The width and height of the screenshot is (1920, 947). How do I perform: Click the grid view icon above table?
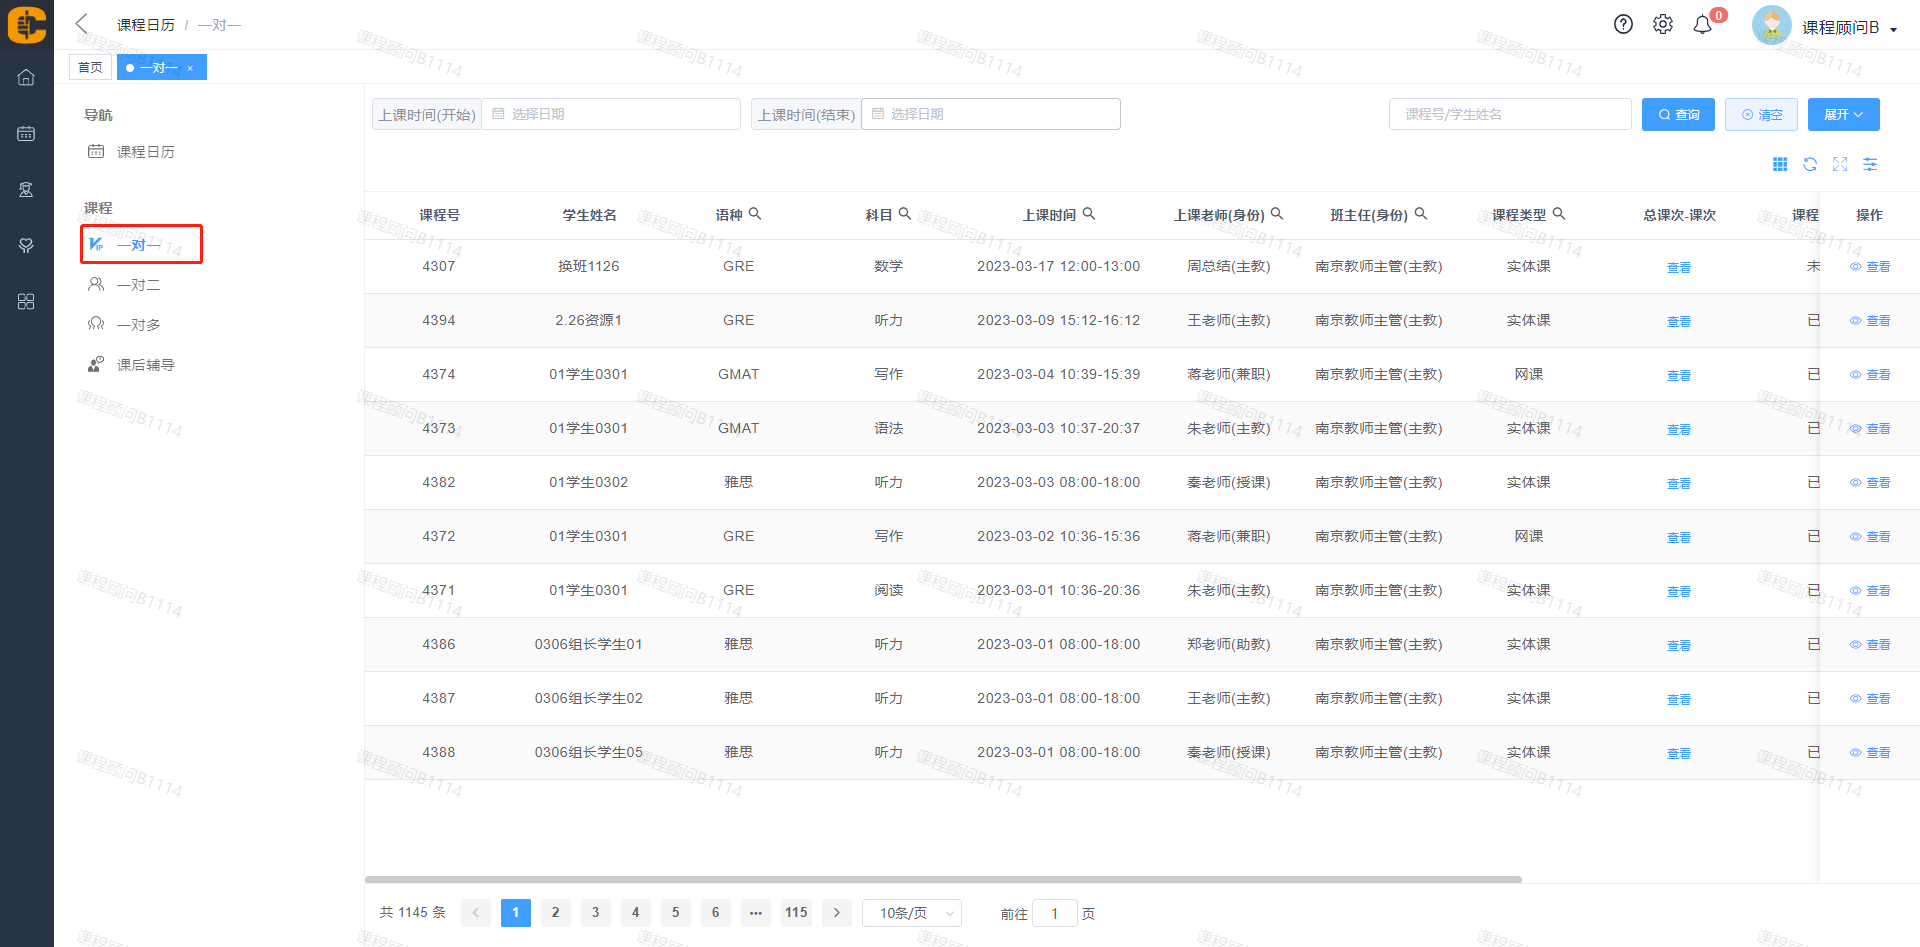coord(1780,164)
